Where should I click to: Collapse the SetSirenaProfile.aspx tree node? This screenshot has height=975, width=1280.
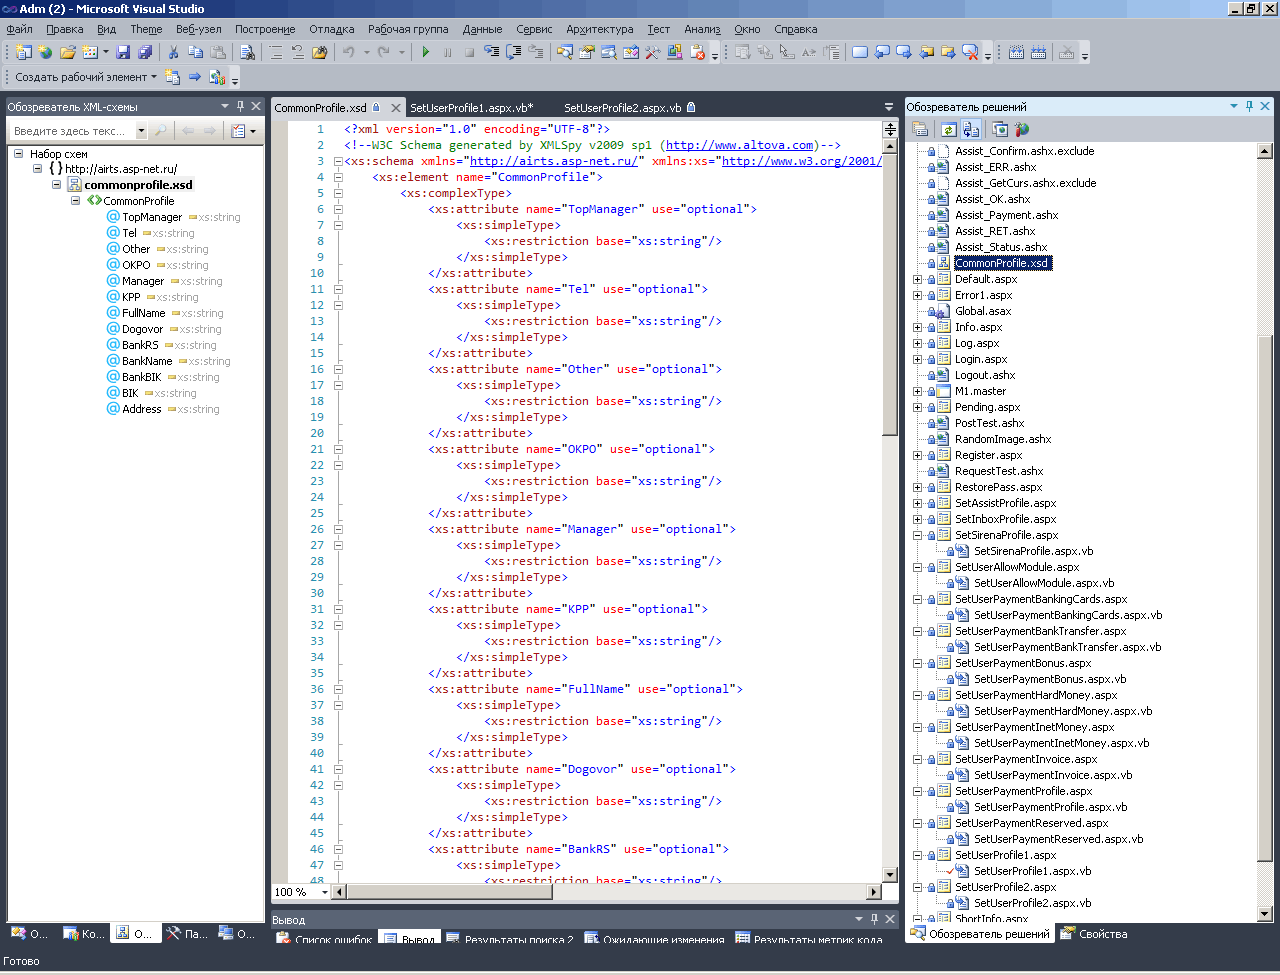pos(918,535)
